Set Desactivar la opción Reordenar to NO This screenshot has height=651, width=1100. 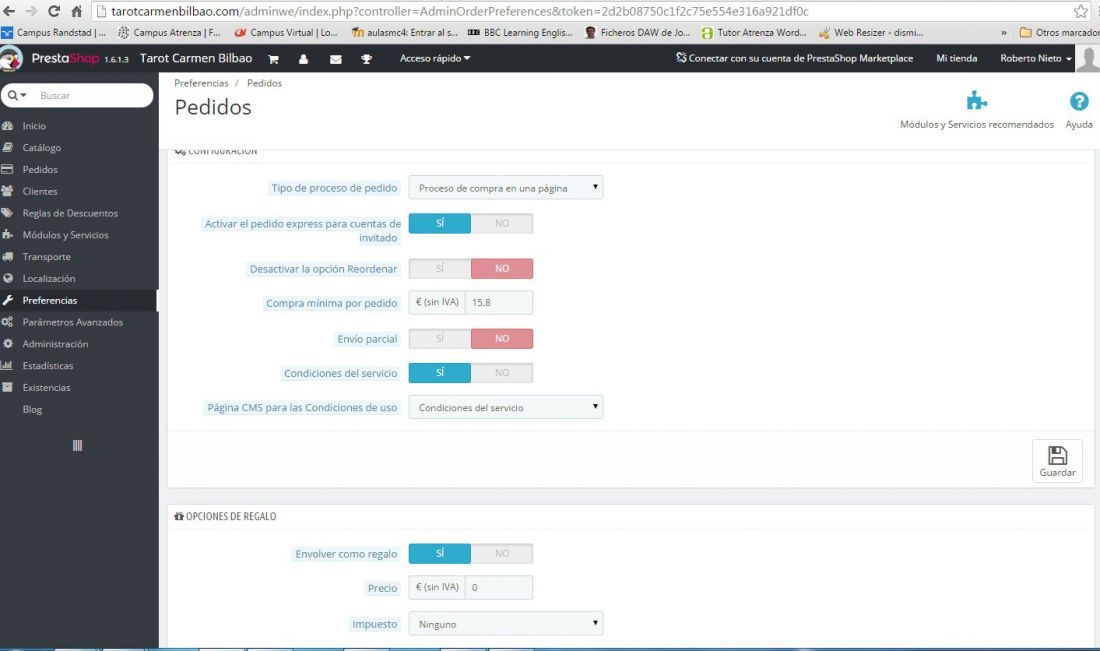pyautogui.click(x=502, y=268)
